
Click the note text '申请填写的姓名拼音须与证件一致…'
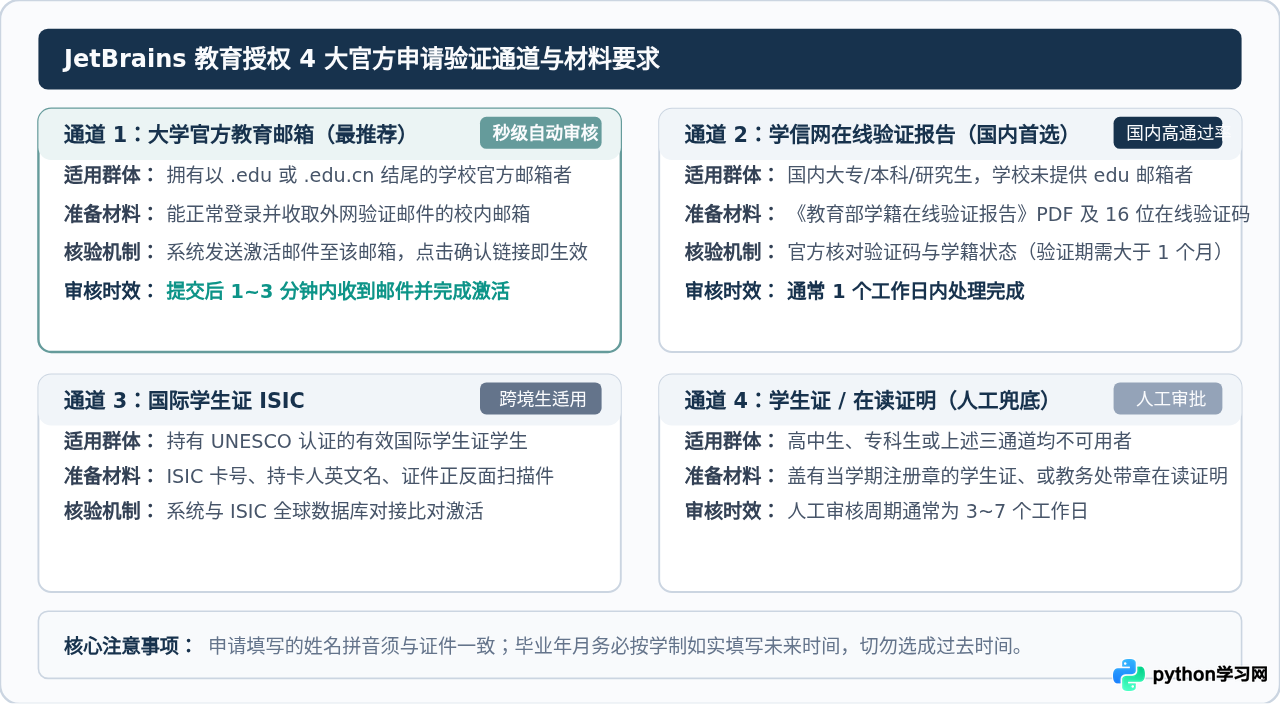click(617, 645)
